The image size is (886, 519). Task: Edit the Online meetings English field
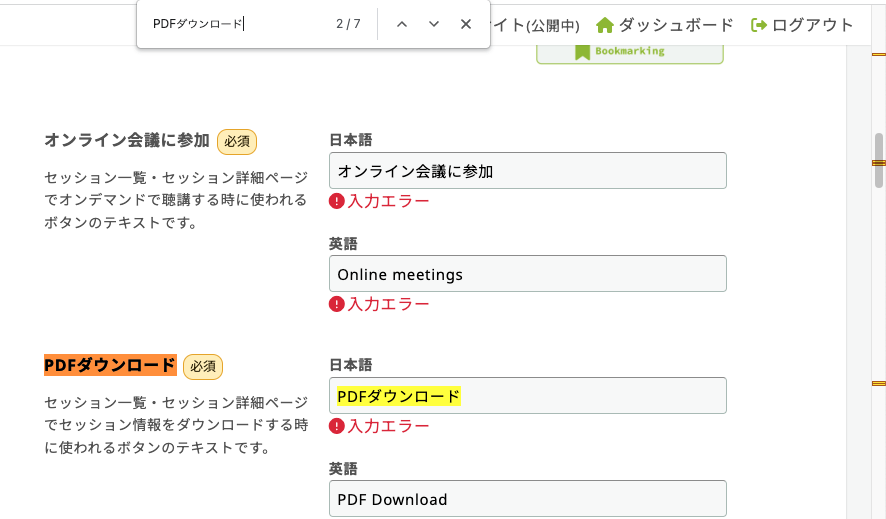coord(528,274)
